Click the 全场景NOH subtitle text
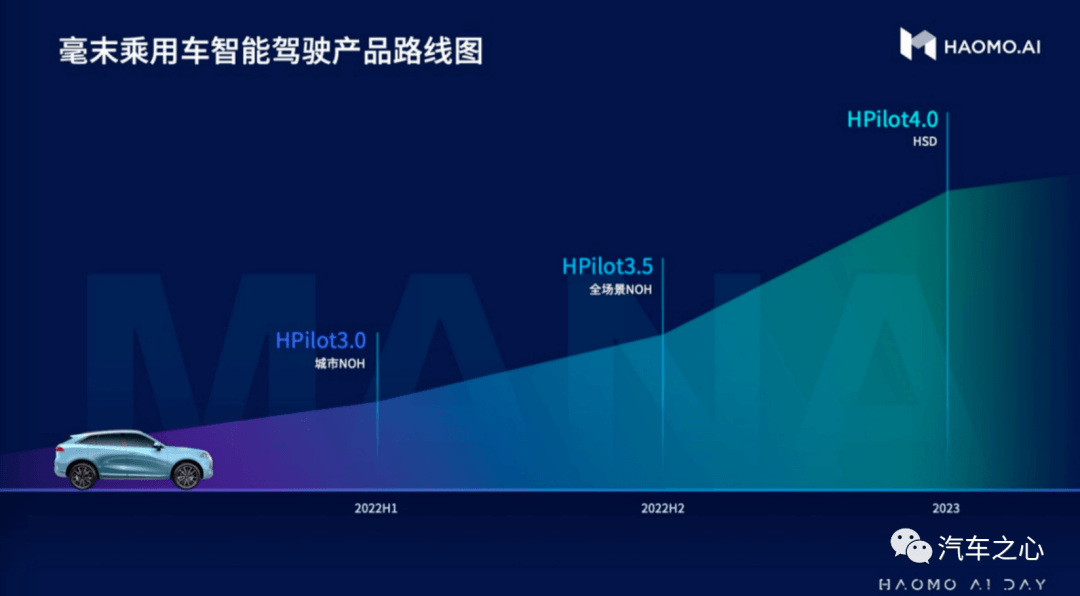Screen dimensions: 1080x596 click(621, 290)
